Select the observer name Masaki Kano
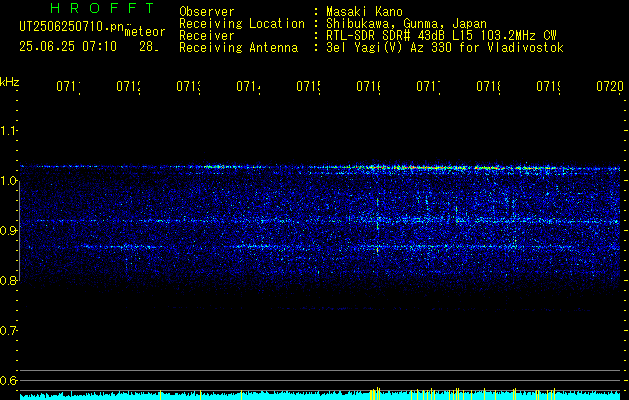 click(x=364, y=11)
